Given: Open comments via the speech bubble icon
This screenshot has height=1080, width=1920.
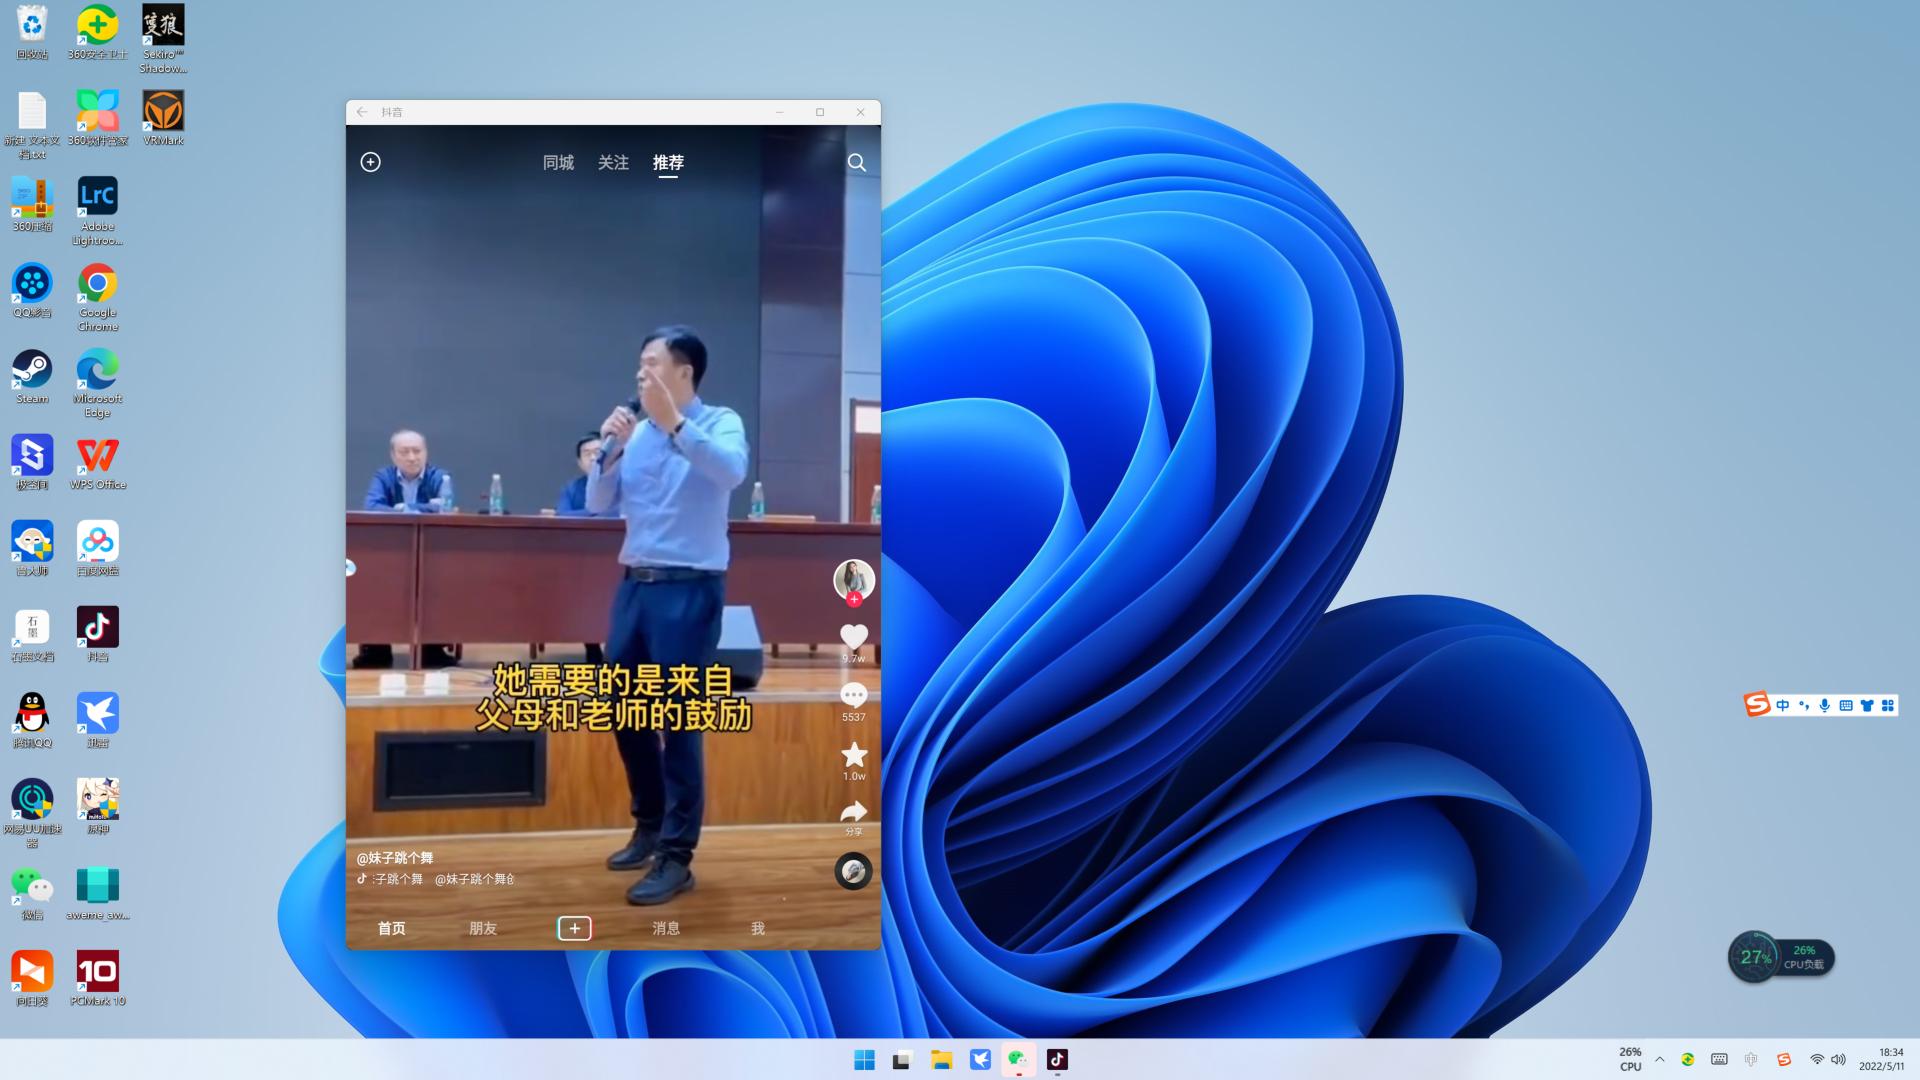Looking at the screenshot, I should [x=853, y=695].
